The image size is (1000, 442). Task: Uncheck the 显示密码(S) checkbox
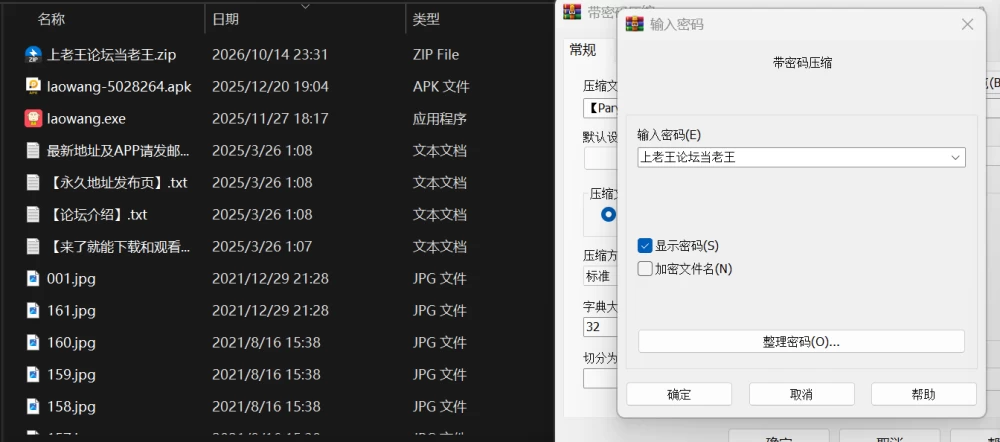[645, 246]
